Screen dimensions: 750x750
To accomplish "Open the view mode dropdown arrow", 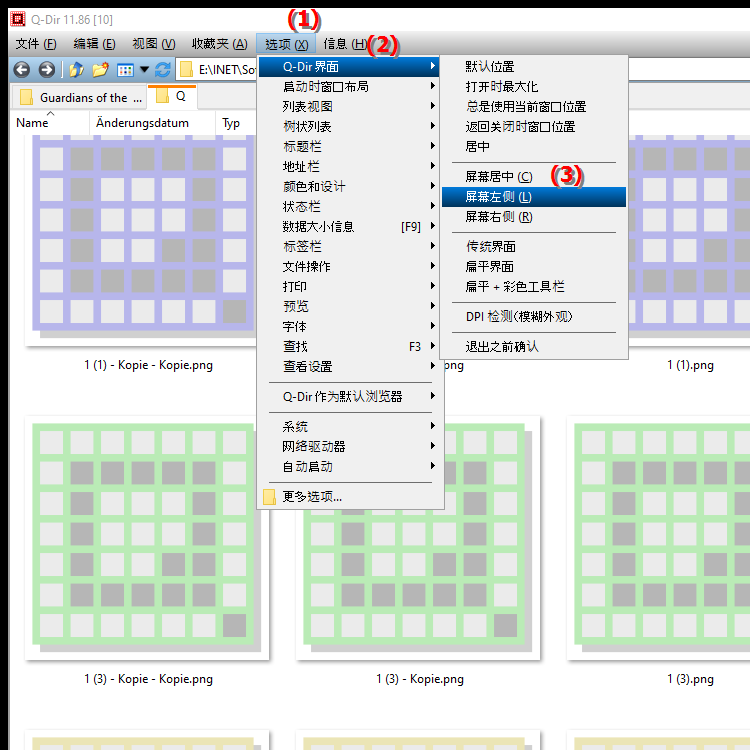I will 144,70.
